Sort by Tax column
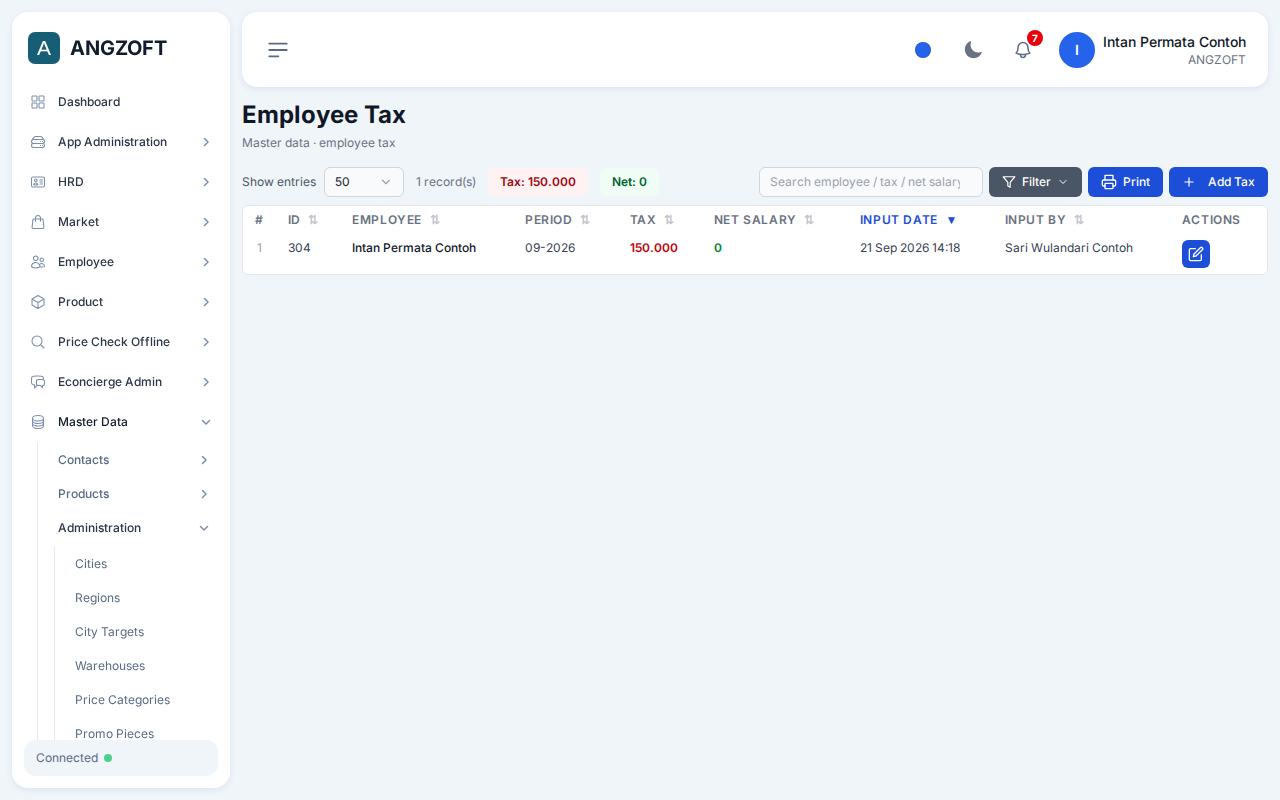This screenshot has width=1280, height=800. coord(652,220)
